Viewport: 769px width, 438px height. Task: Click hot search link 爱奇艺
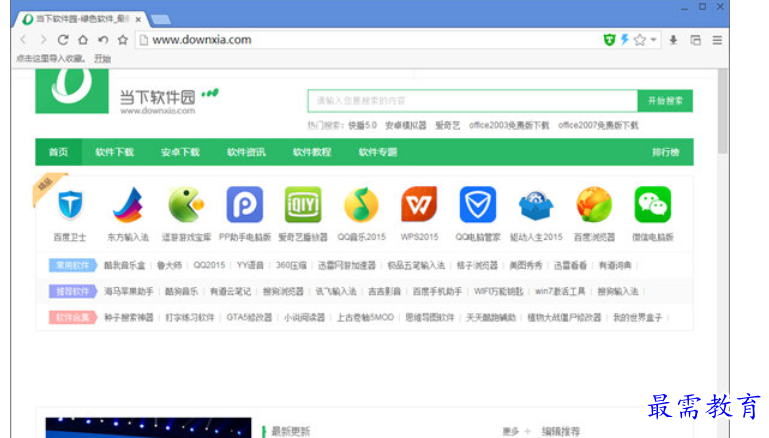click(447, 125)
